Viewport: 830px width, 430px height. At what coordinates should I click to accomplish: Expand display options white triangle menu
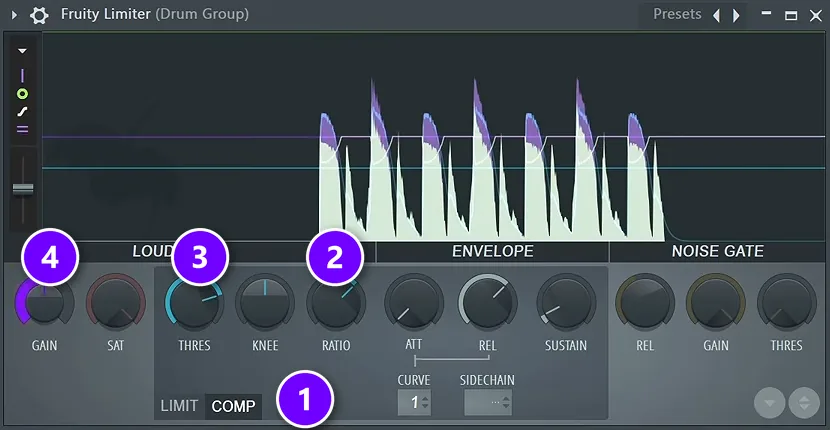(22, 51)
